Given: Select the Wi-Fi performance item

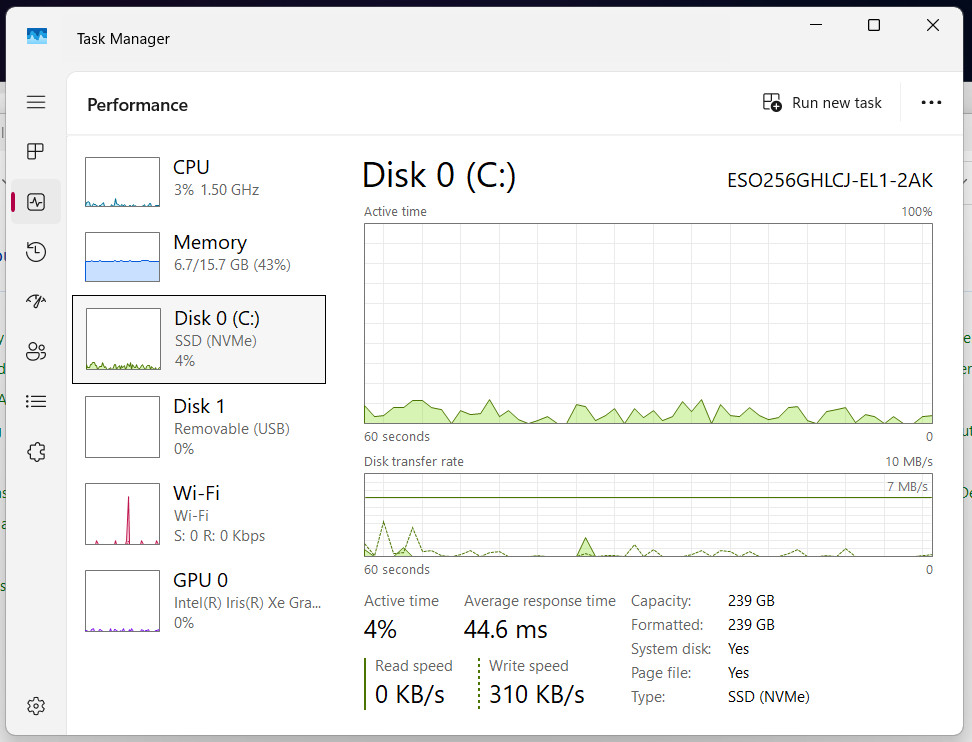Looking at the screenshot, I should pyautogui.click(x=199, y=514).
